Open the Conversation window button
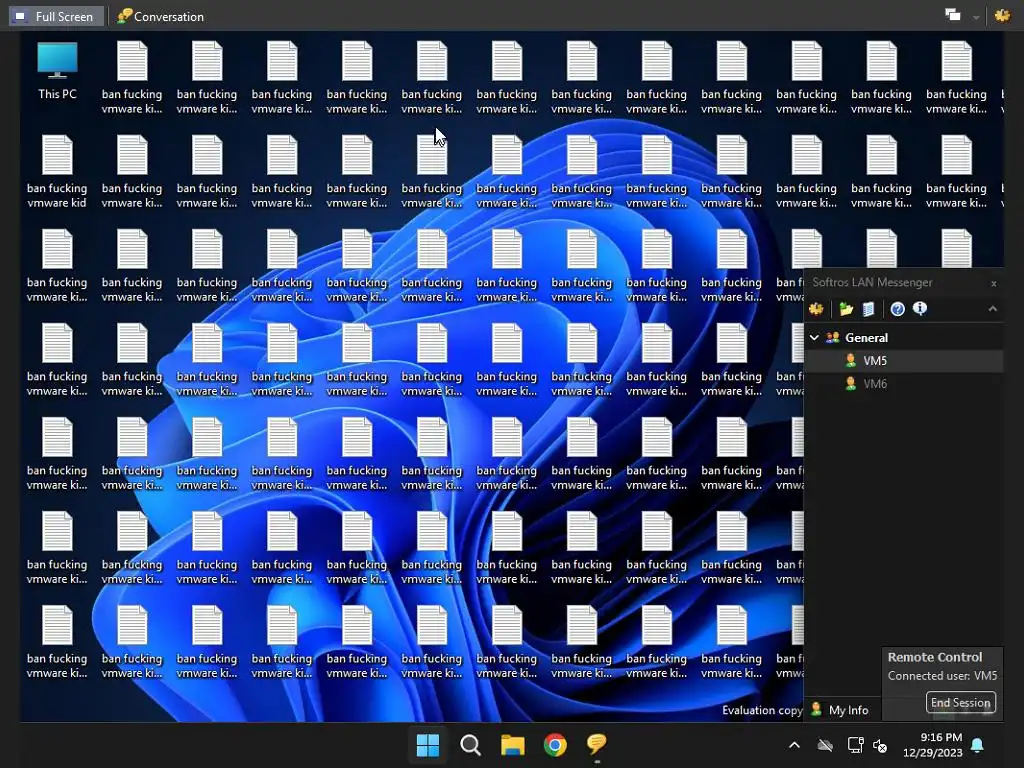 161,16
